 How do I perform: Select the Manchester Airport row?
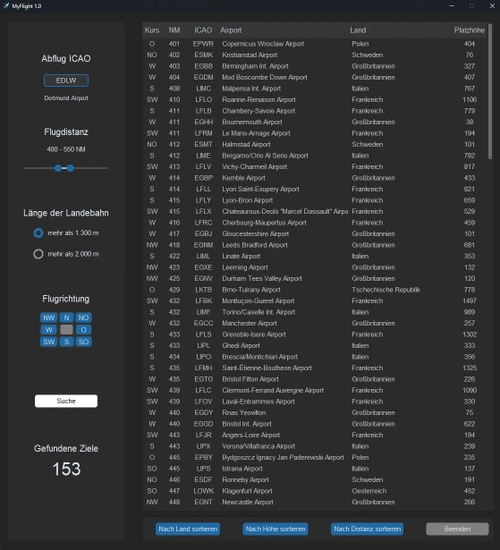[314, 323]
